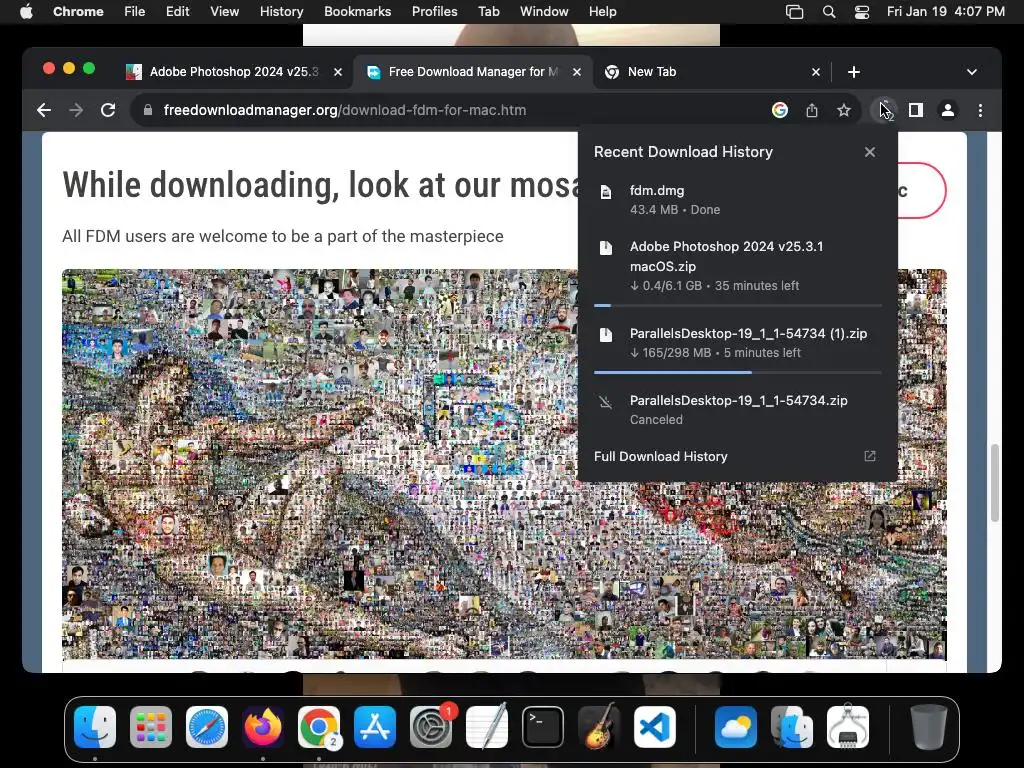1024x768 pixels.
Task: Open the Apple menu
Action: click(x=26, y=12)
